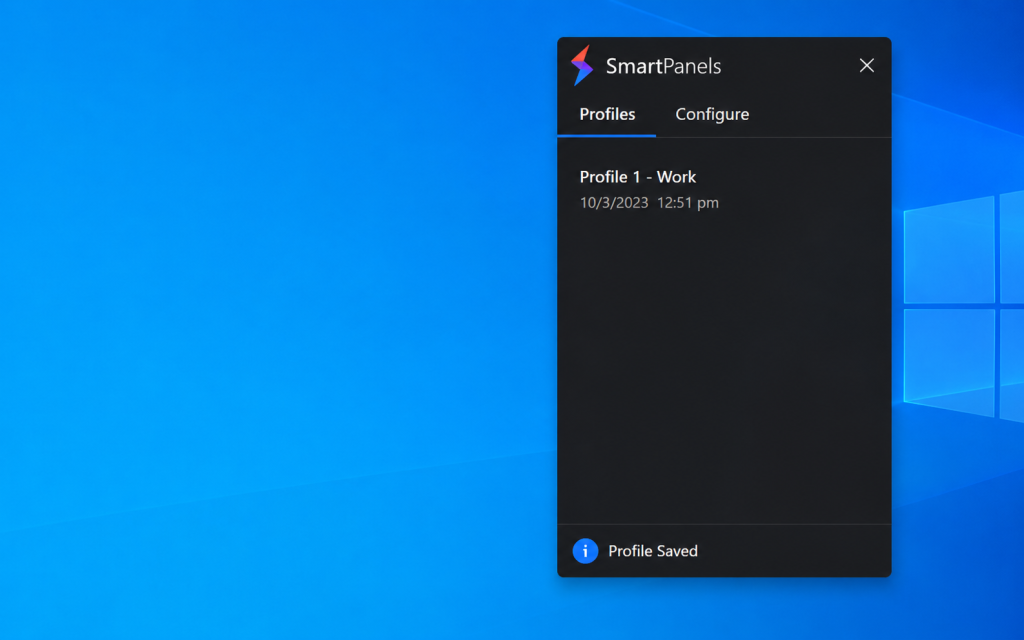The height and width of the screenshot is (640, 1024).
Task: Click the Profile Saved status message
Action: 652,551
